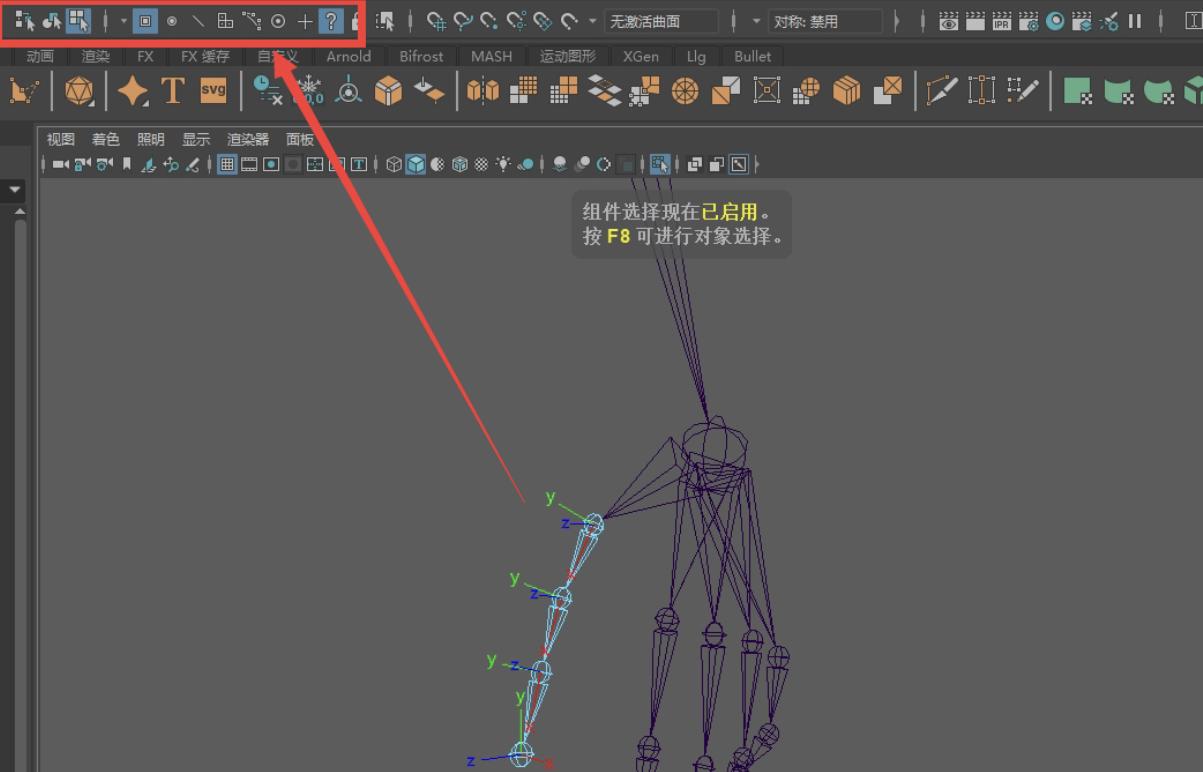
Task: Click the select by hierarchy button
Action: 24,20
